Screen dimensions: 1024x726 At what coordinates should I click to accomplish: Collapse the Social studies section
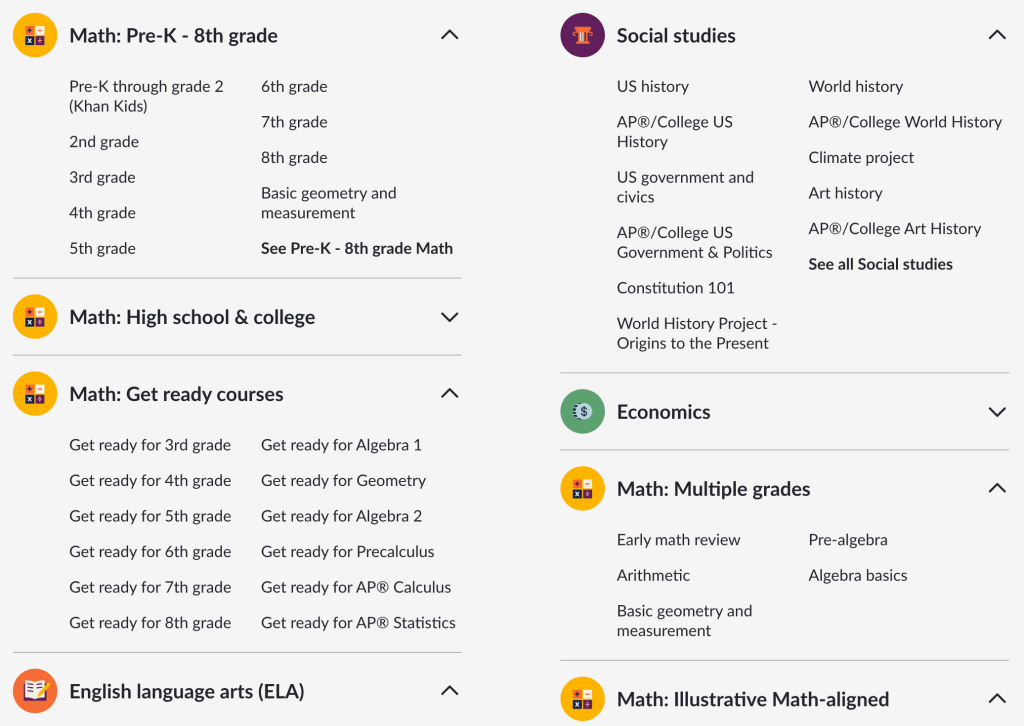coord(996,34)
